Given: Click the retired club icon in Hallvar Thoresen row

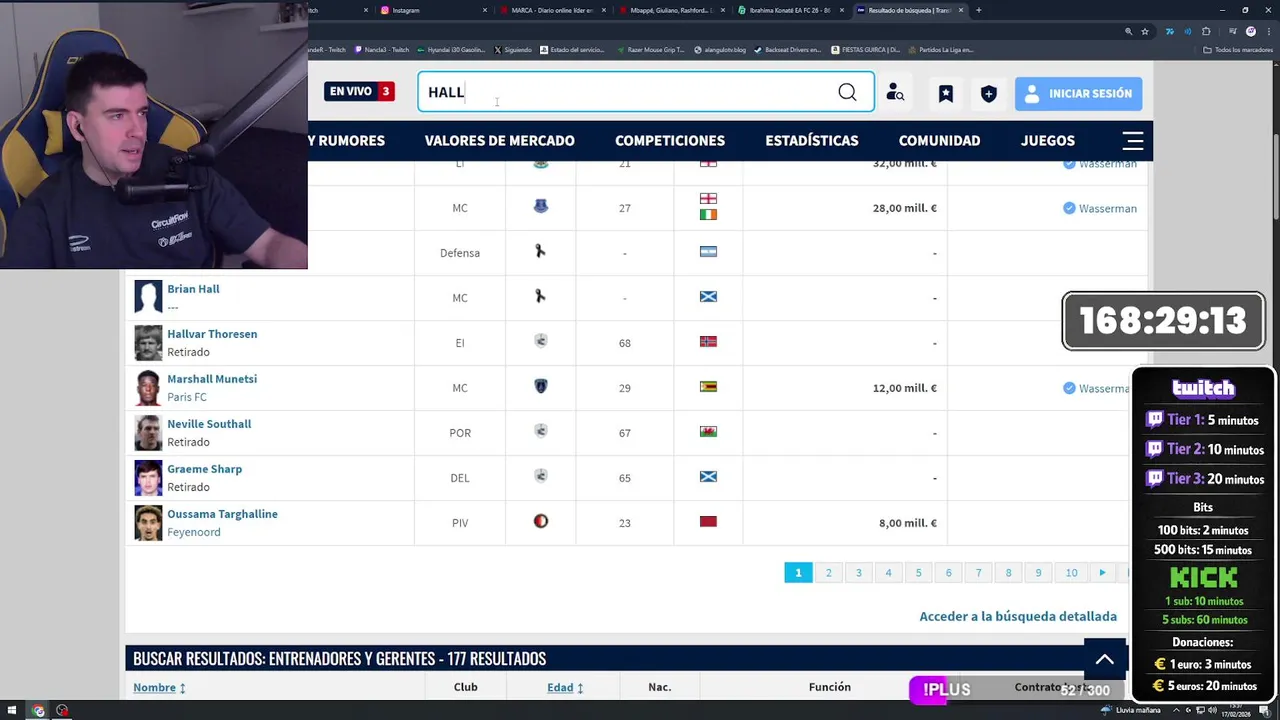Looking at the screenshot, I should pyautogui.click(x=541, y=342).
